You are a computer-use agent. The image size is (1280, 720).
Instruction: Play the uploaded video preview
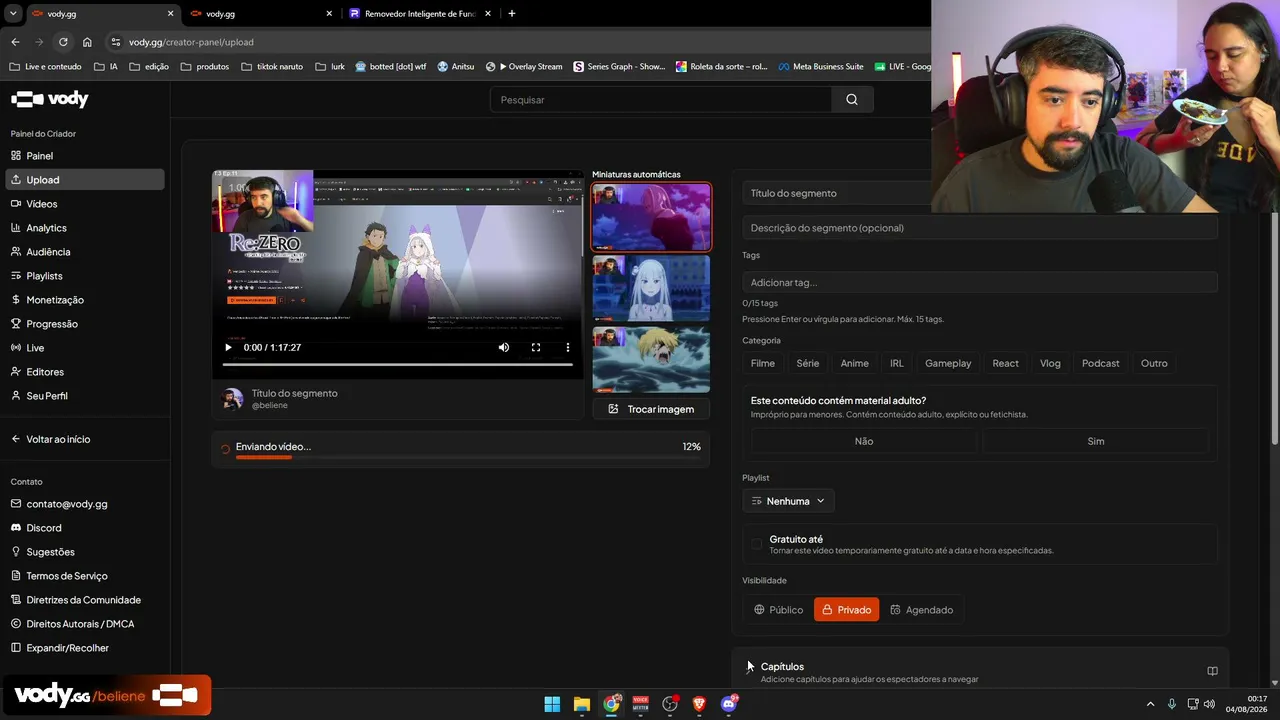coord(228,348)
